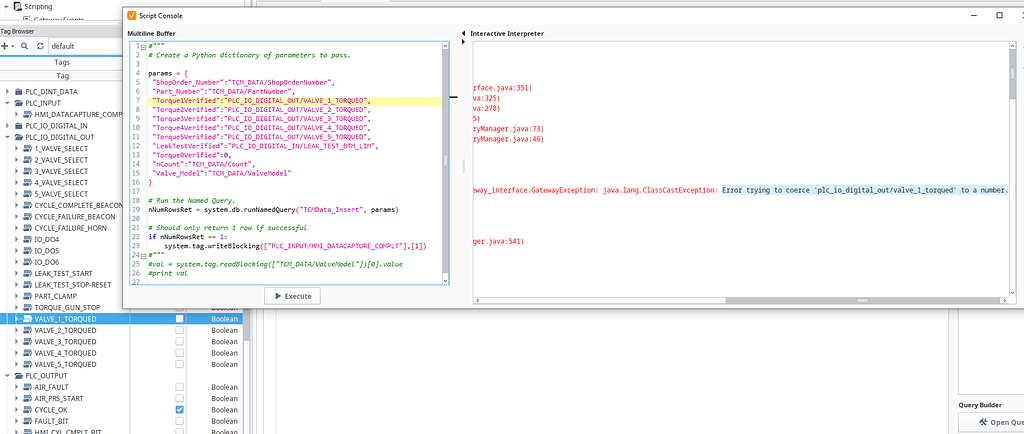The image size is (1024, 434).
Task: Maximize the Script Console window
Action: [x=999, y=15]
